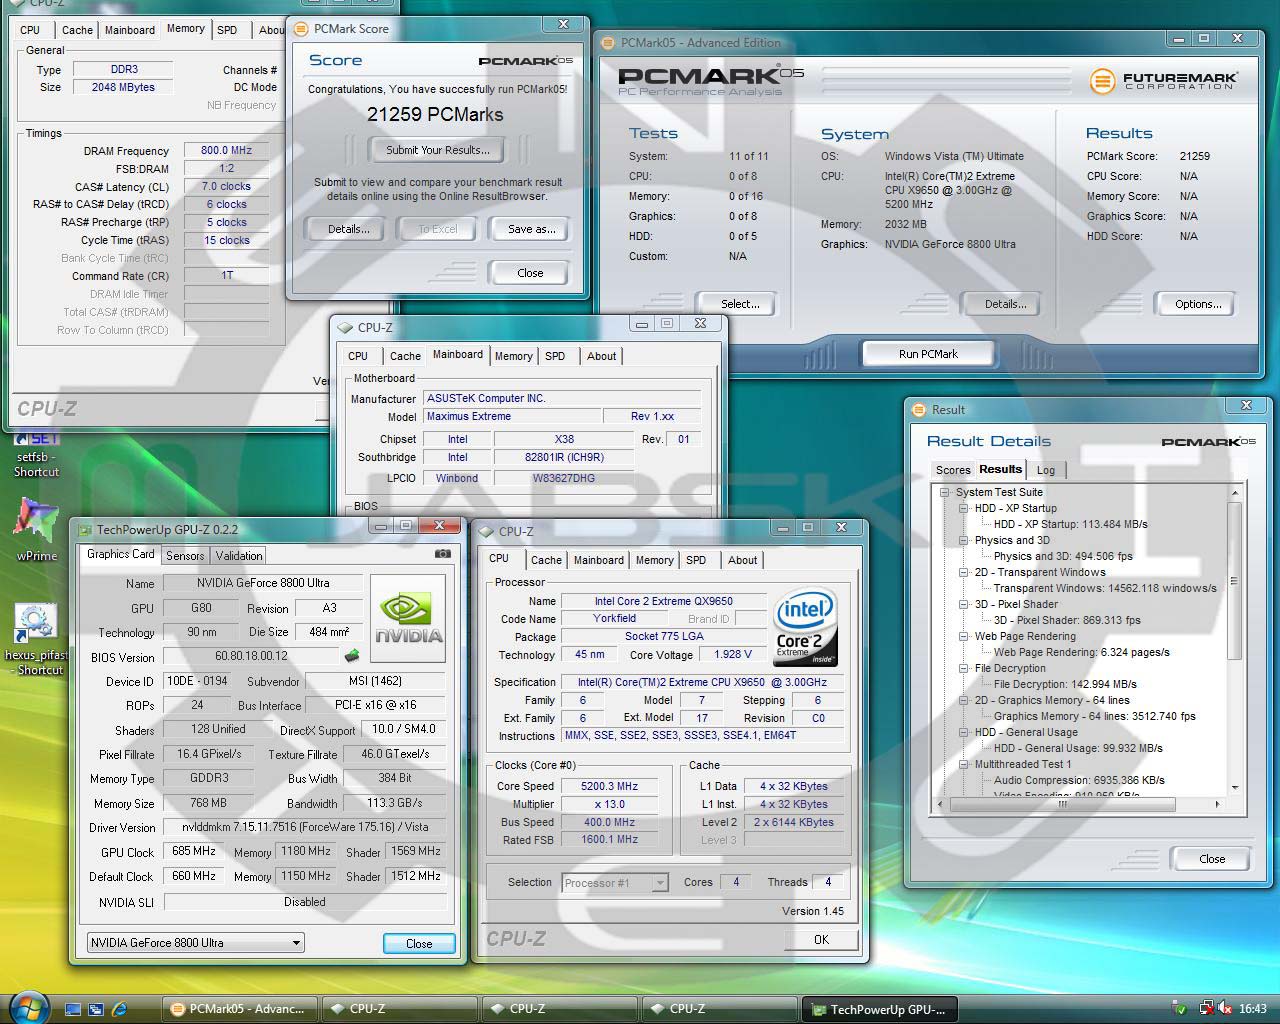Click vertical scrollbar thumb in Result list
The image size is (1280, 1024).
click(1233, 581)
